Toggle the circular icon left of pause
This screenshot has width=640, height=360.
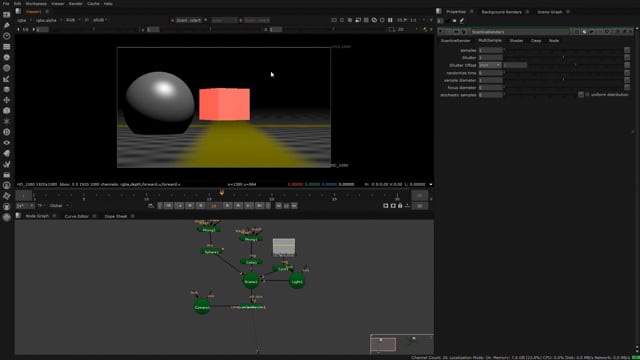(x=382, y=20)
